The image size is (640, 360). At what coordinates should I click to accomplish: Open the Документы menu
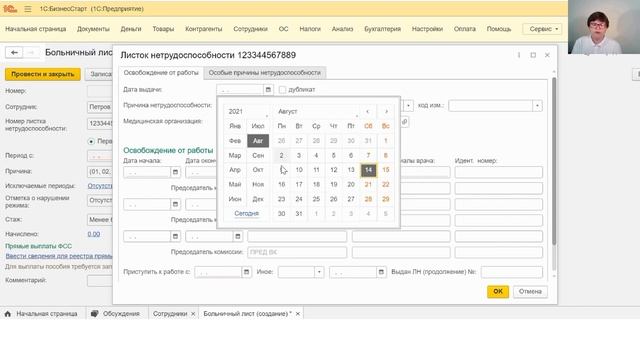(93, 29)
